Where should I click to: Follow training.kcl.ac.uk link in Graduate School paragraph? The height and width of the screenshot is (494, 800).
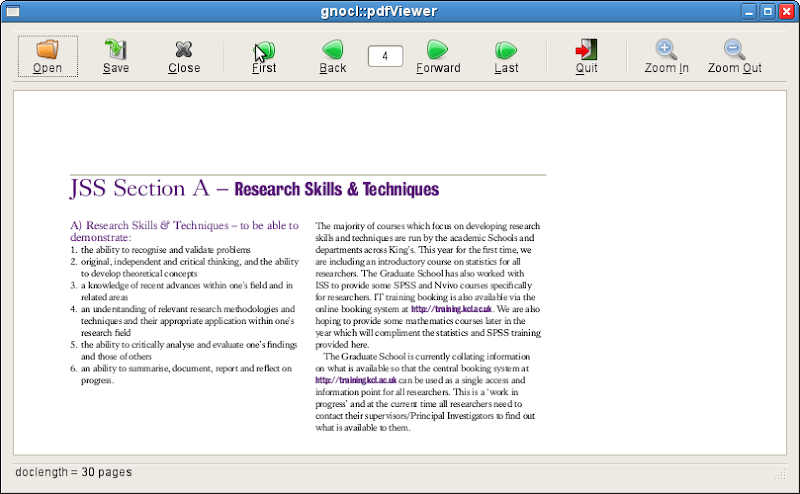tap(355, 380)
